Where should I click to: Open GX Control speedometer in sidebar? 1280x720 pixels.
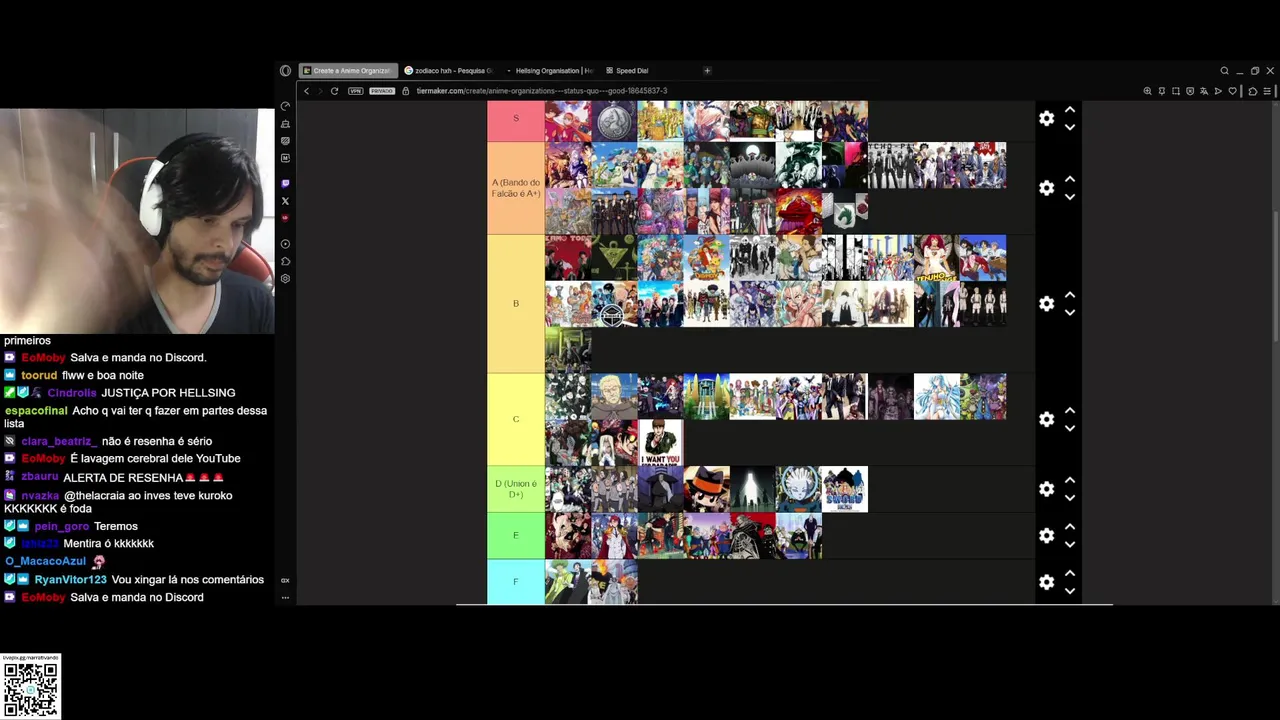[x=285, y=106]
